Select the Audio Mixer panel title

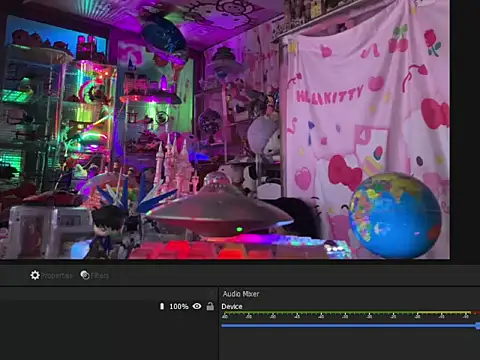241,294
